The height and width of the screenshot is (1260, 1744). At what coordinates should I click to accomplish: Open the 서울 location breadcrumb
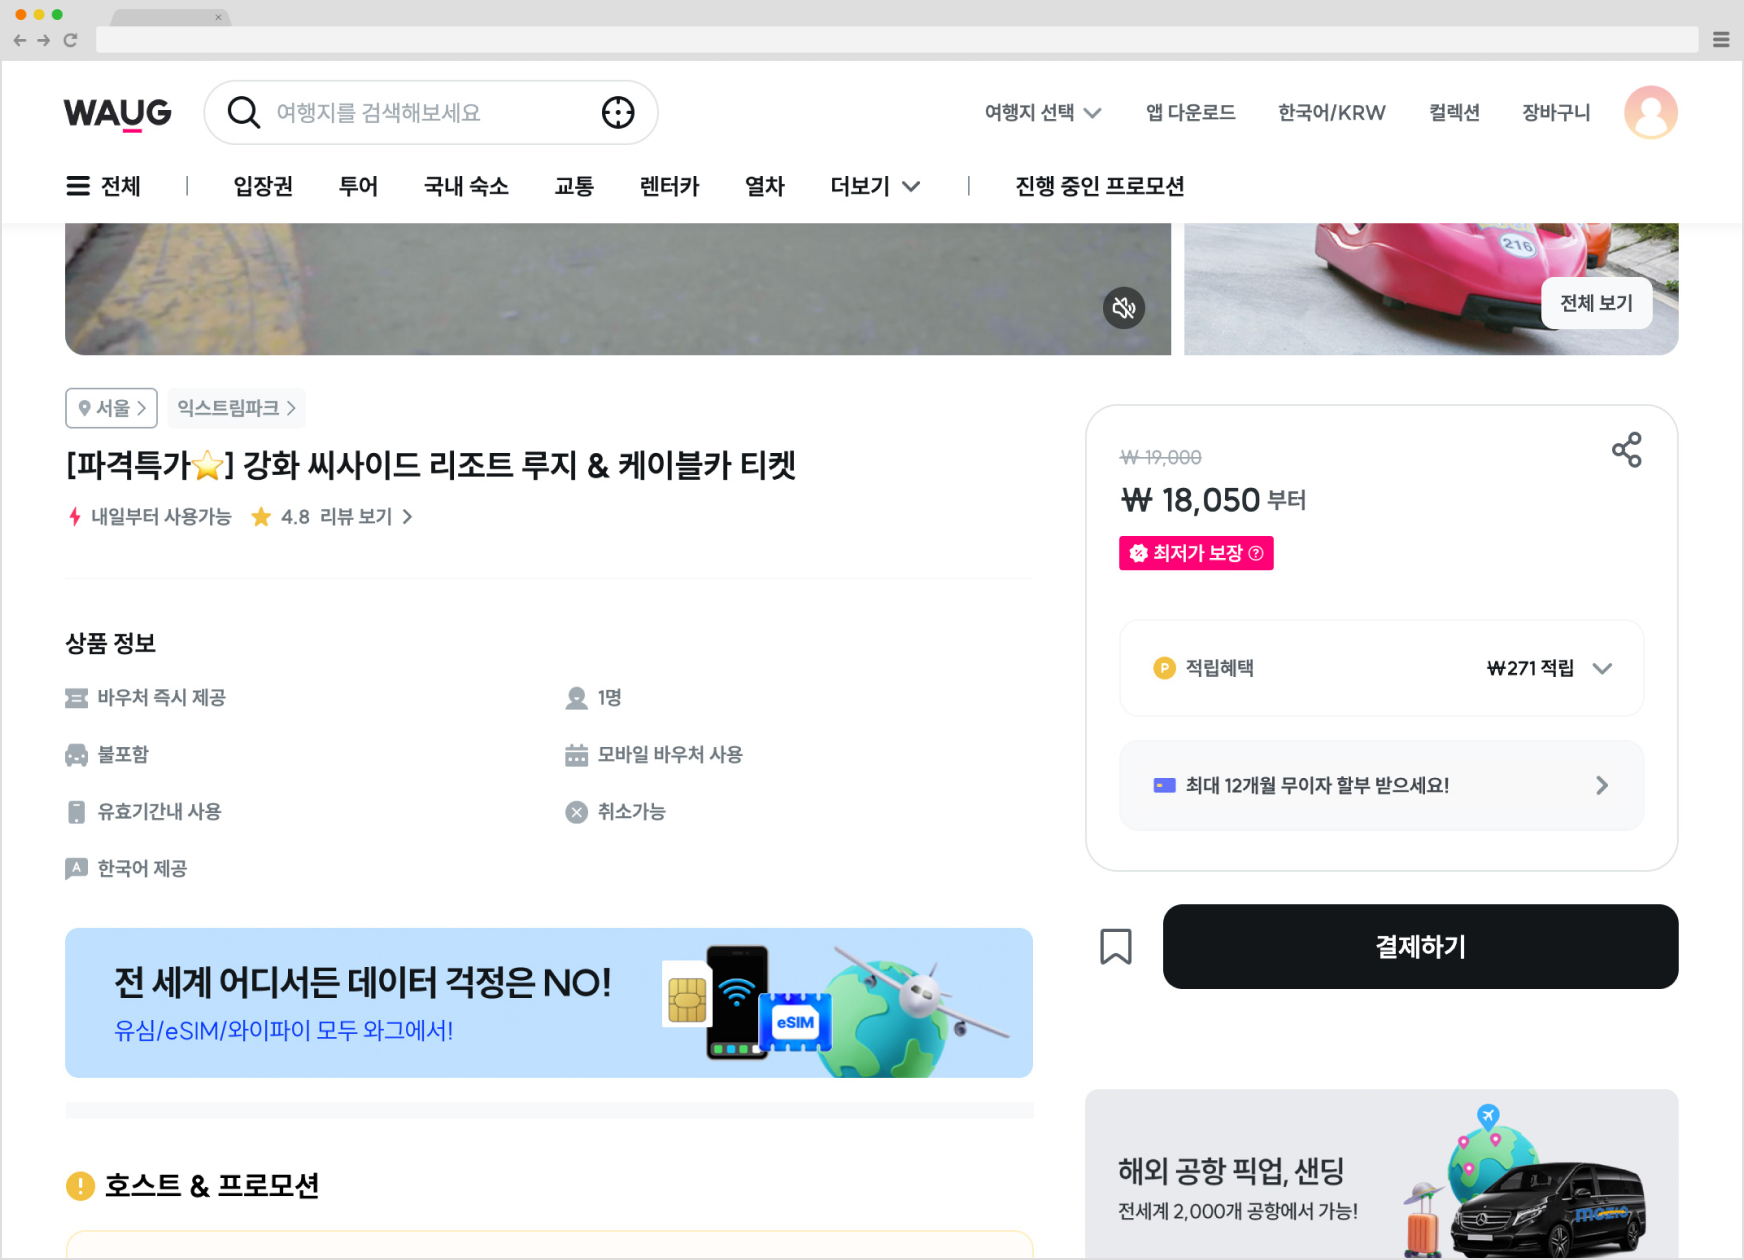pyautogui.click(x=112, y=408)
